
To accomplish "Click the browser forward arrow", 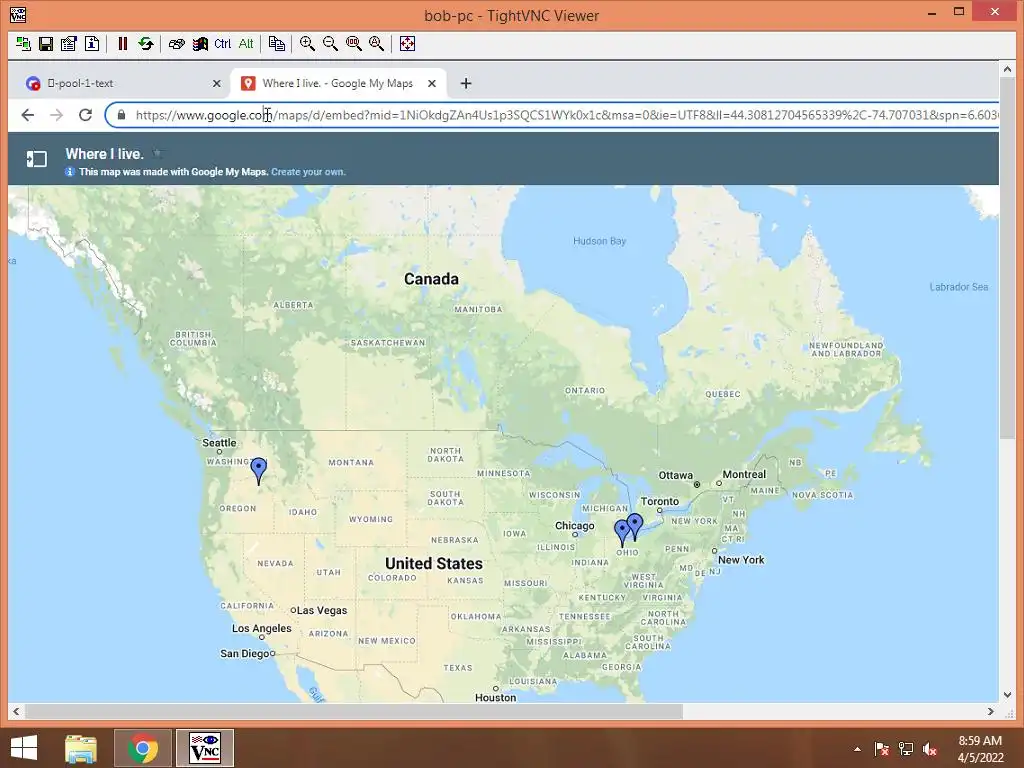I will coord(57,115).
